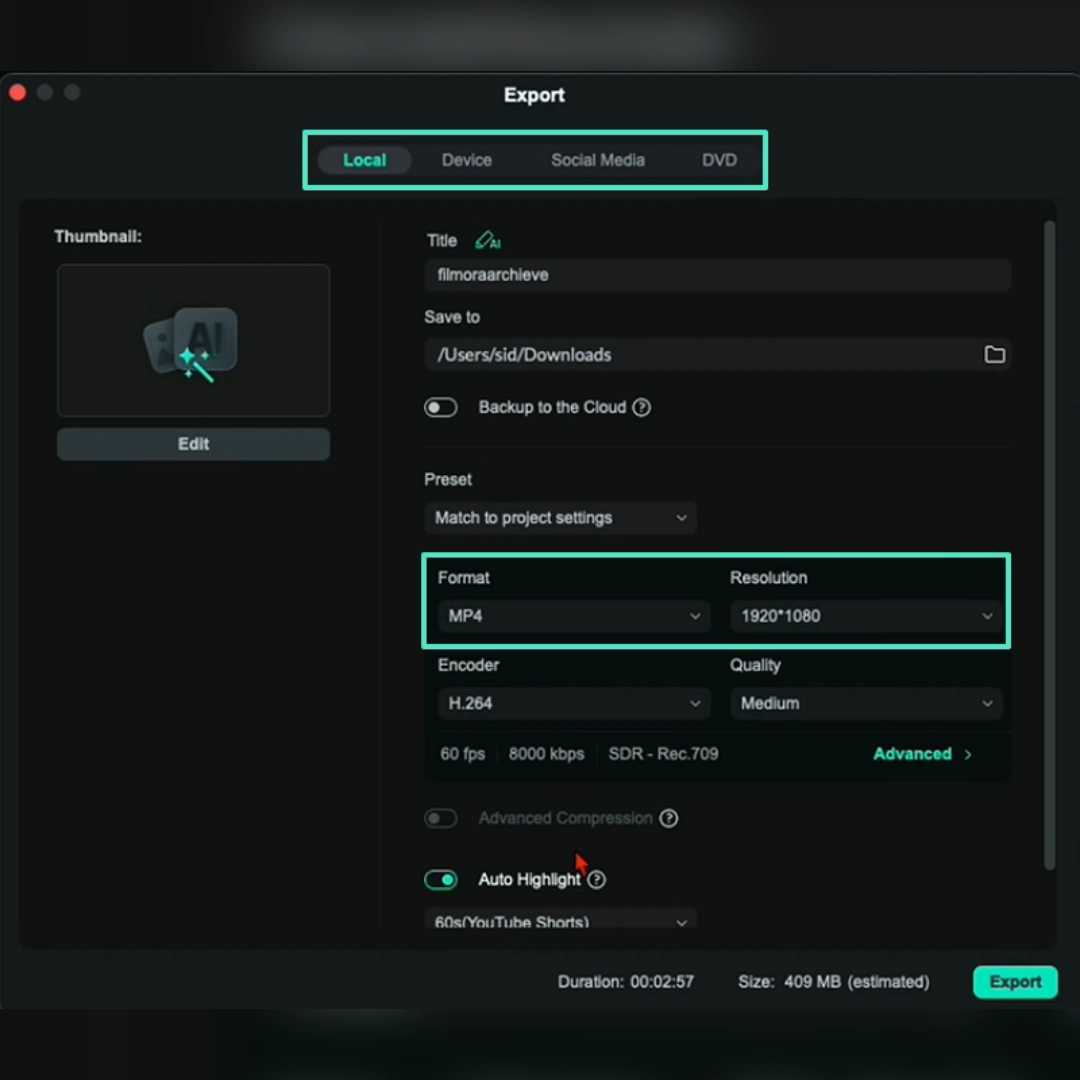Click the Edit thumbnail button
This screenshot has height=1080, width=1080.
click(x=194, y=444)
